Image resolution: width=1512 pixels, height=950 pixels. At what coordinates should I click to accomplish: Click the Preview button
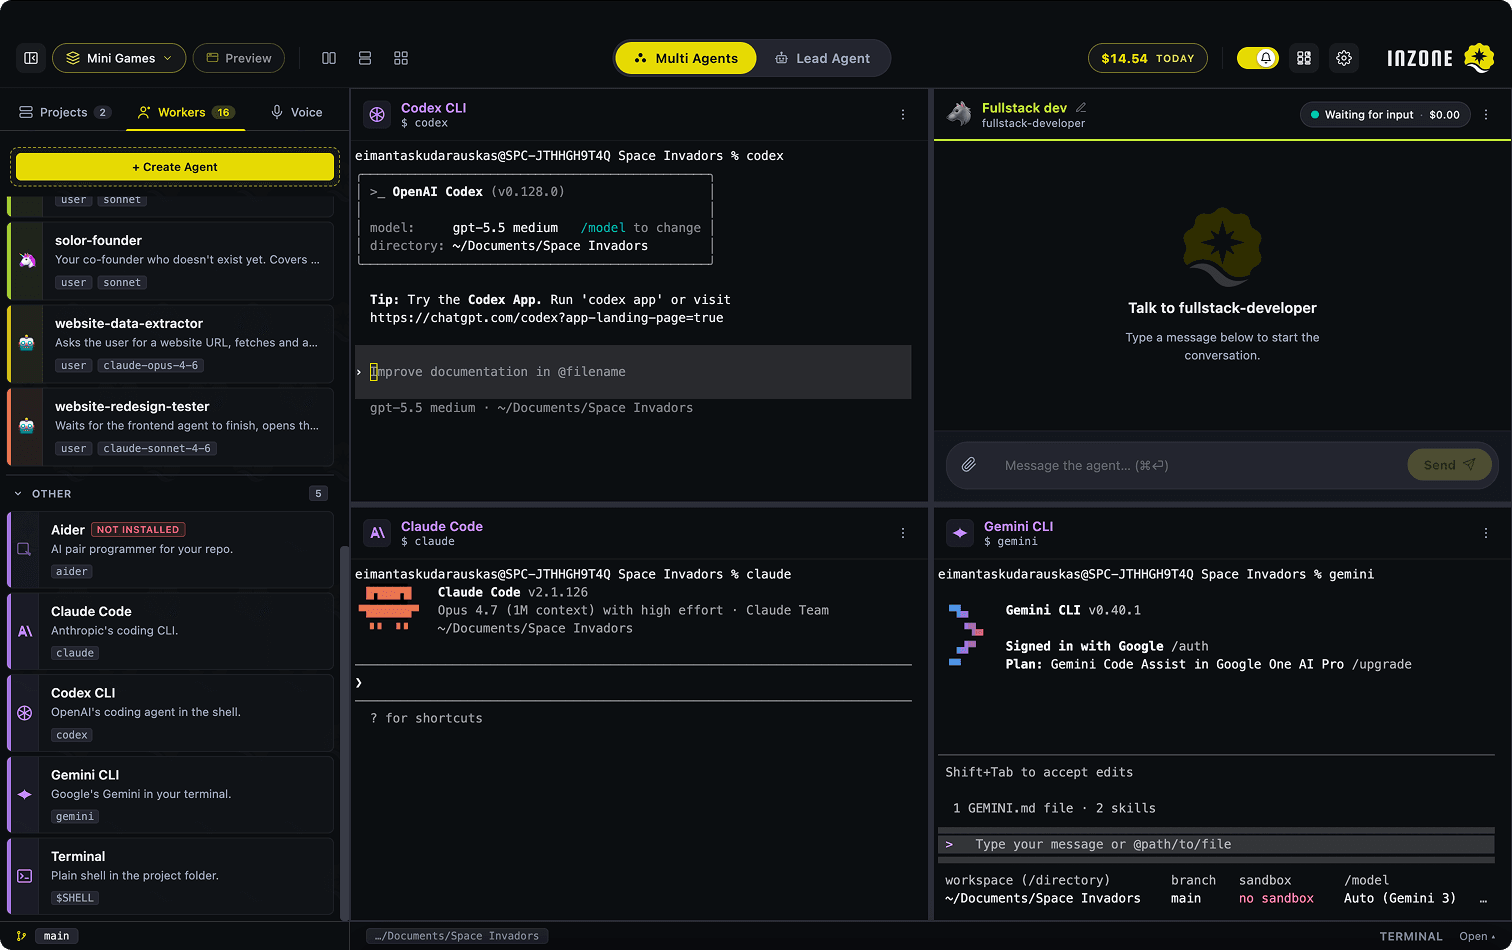click(x=239, y=58)
